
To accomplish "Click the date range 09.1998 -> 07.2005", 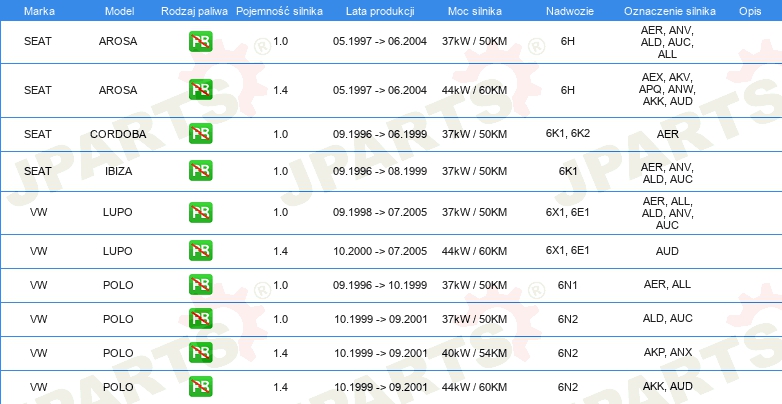I will coord(380,212).
